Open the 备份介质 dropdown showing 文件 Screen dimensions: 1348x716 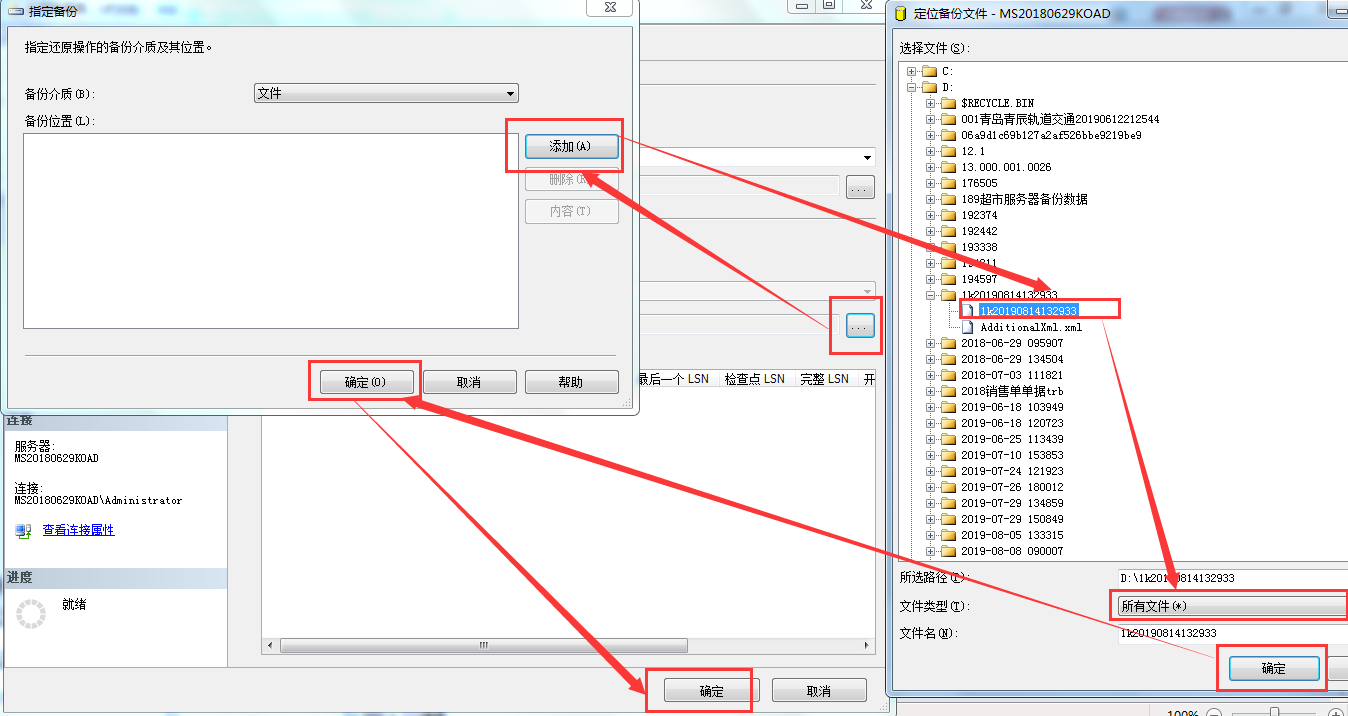[x=386, y=93]
